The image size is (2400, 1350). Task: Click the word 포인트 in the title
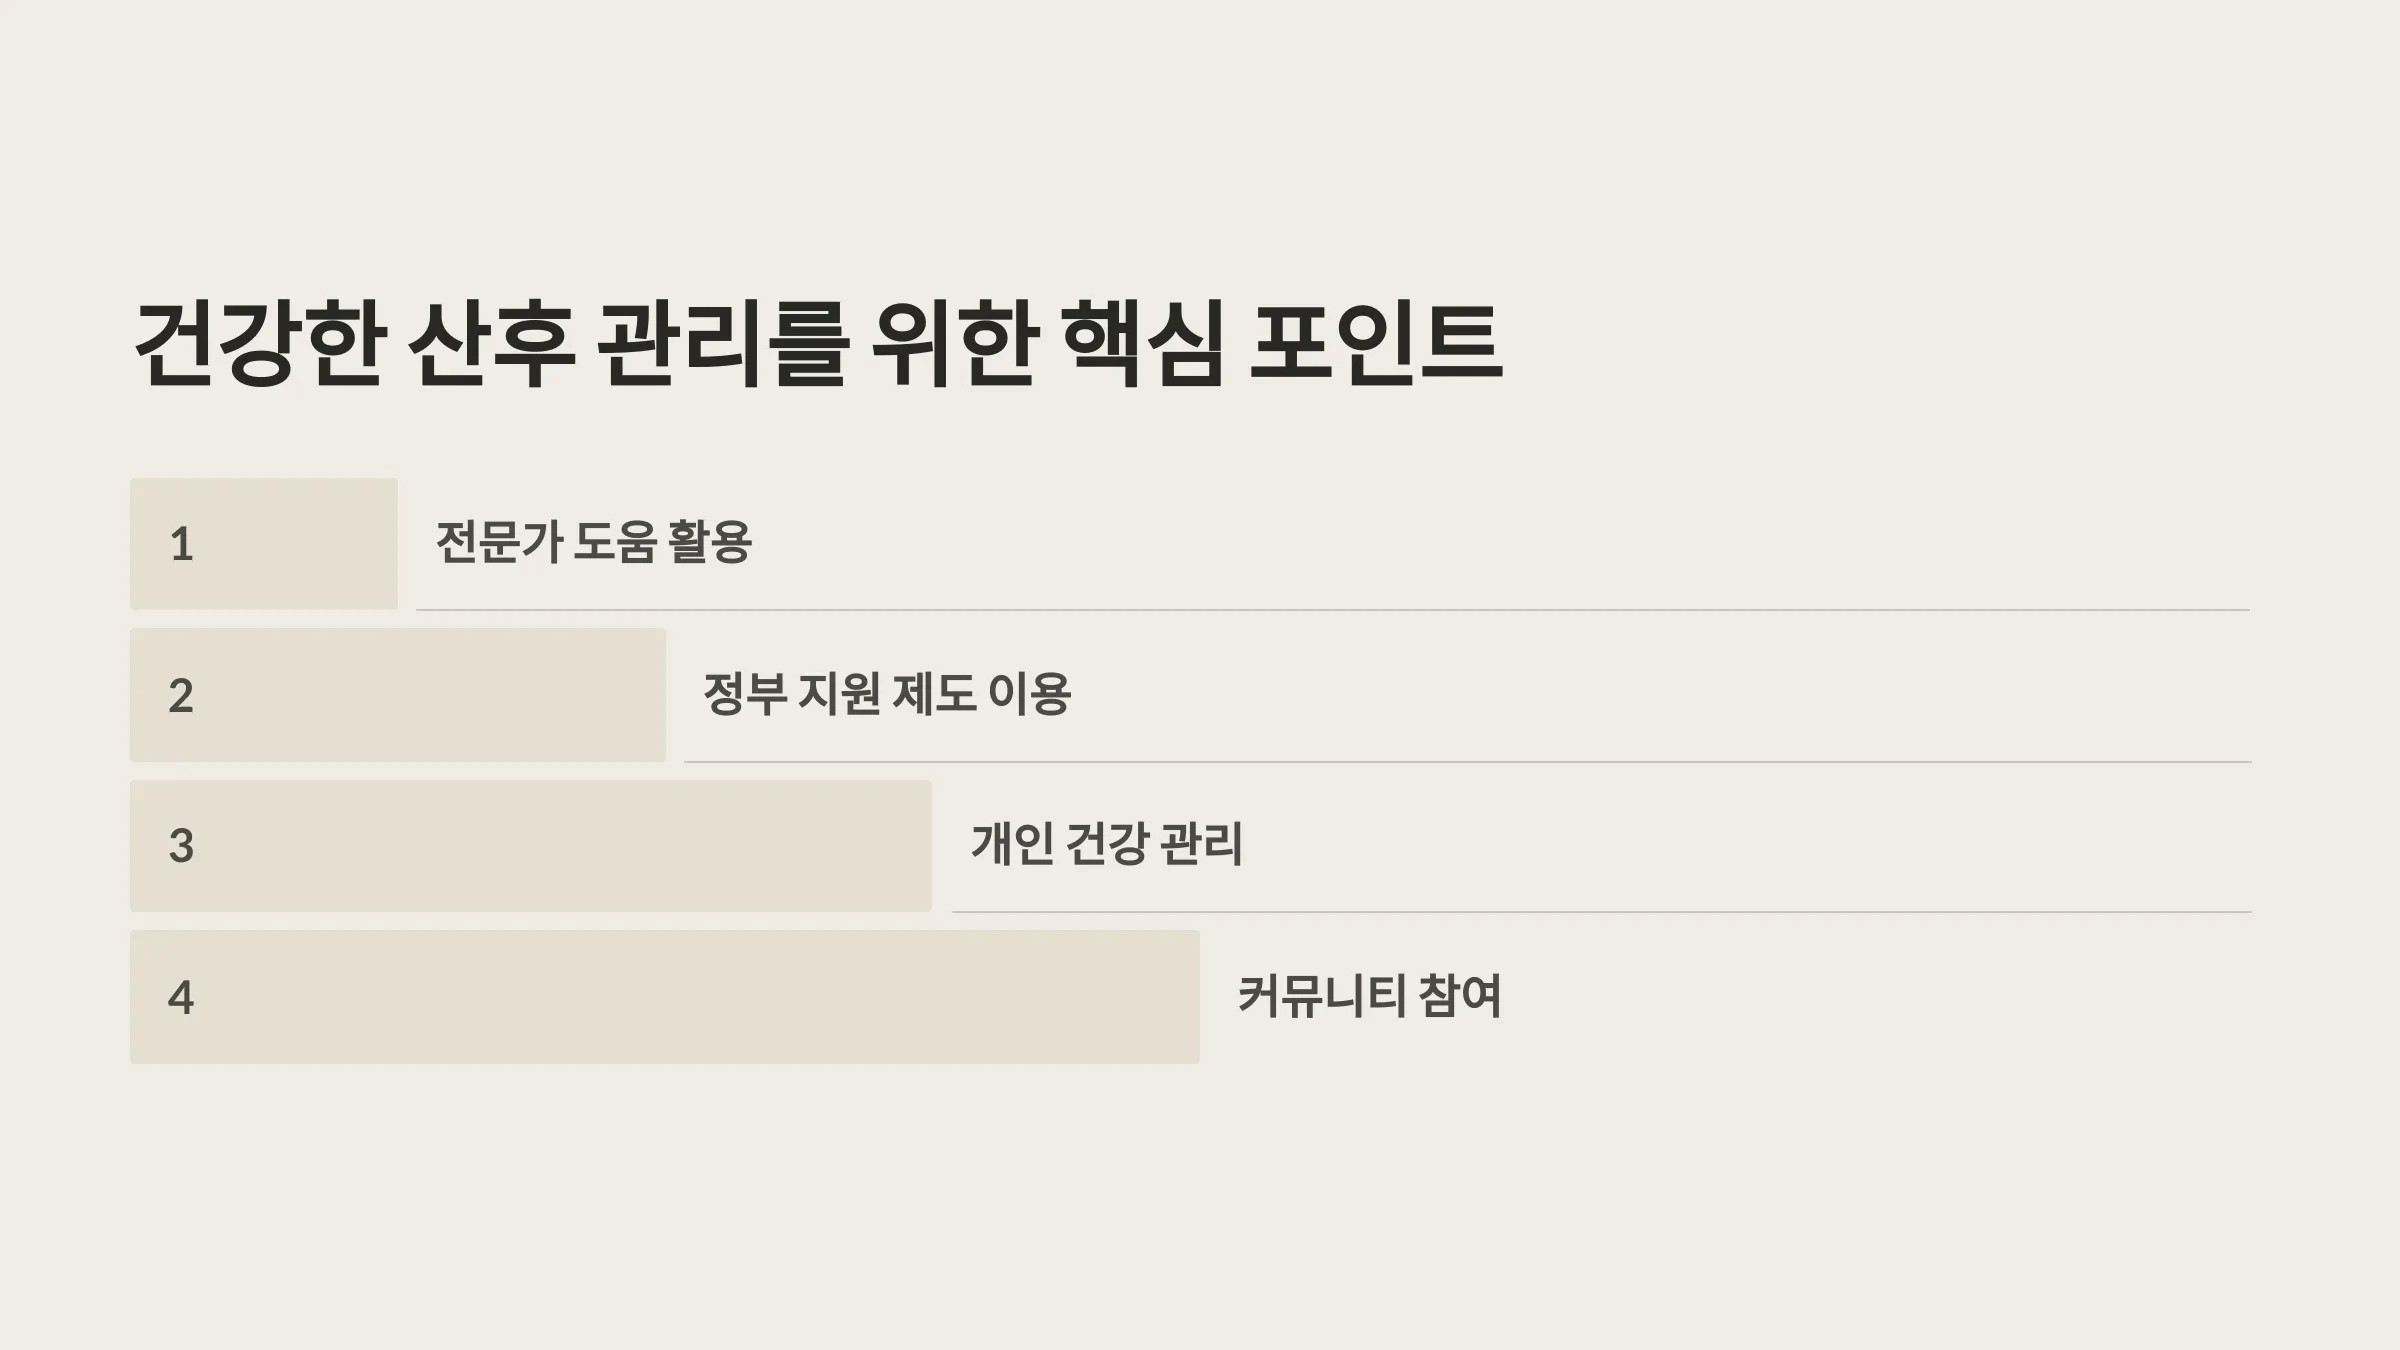[x=1377, y=344]
